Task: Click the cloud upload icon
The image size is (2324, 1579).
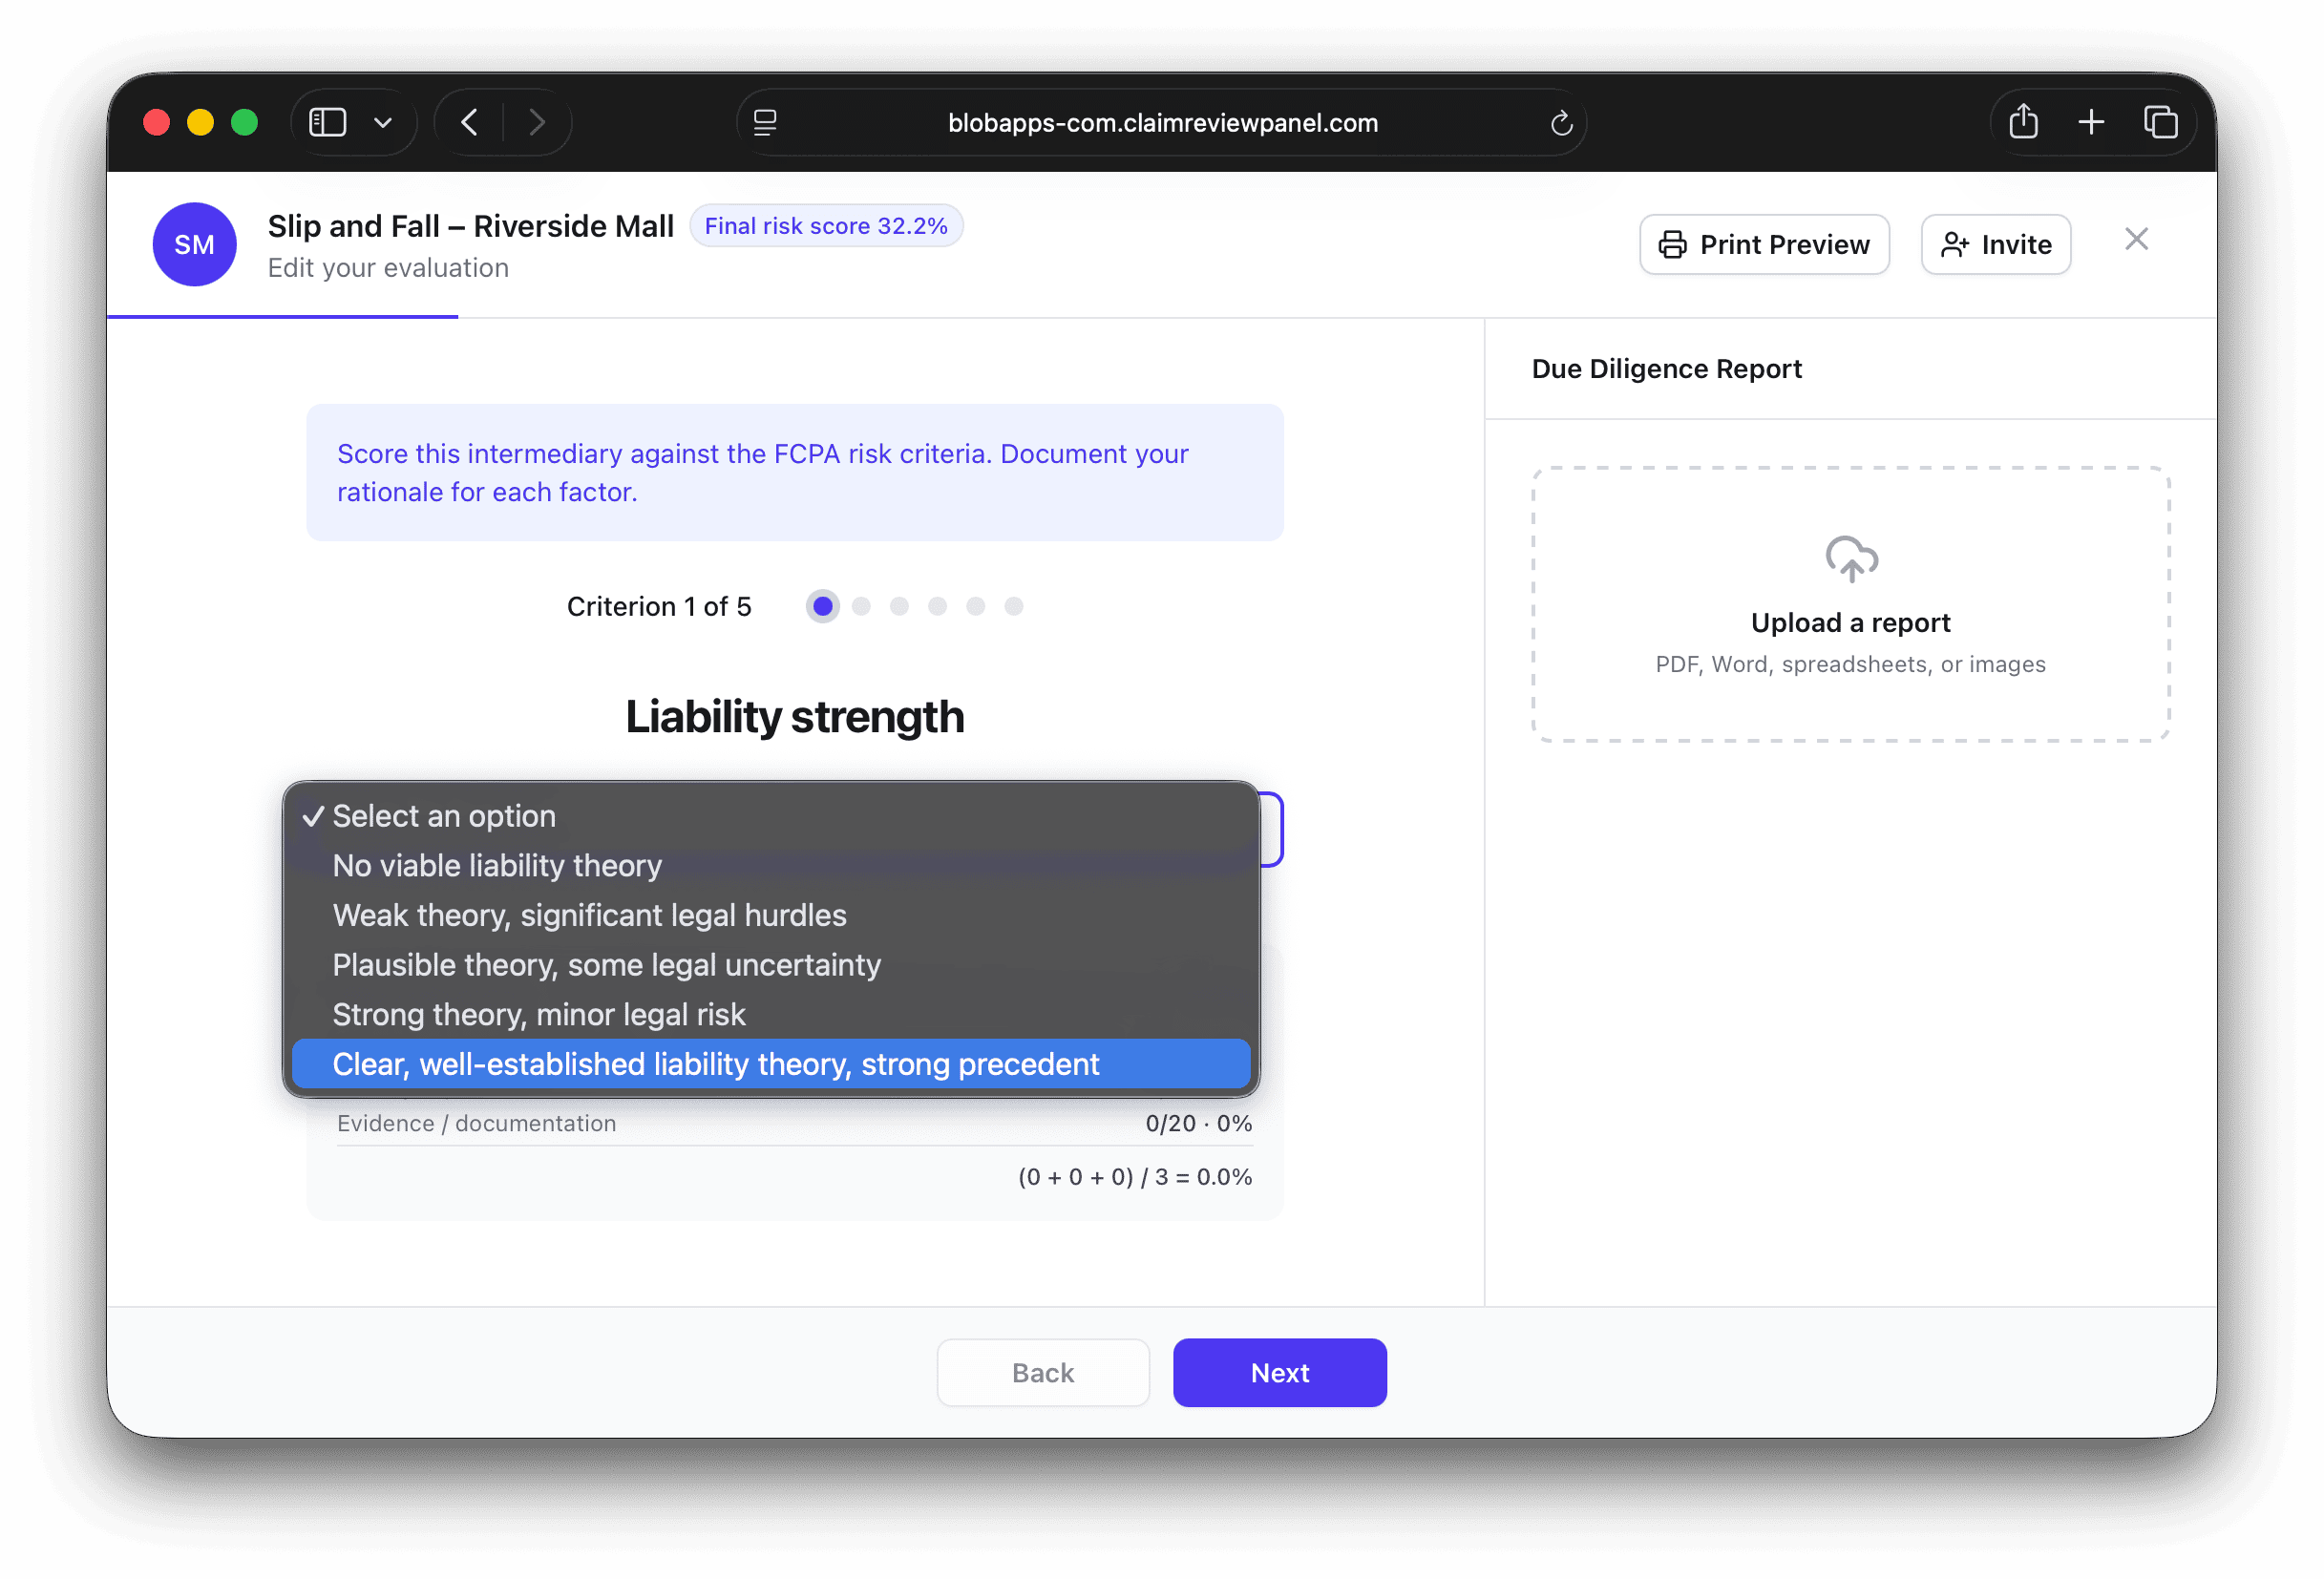Action: pos(1851,559)
